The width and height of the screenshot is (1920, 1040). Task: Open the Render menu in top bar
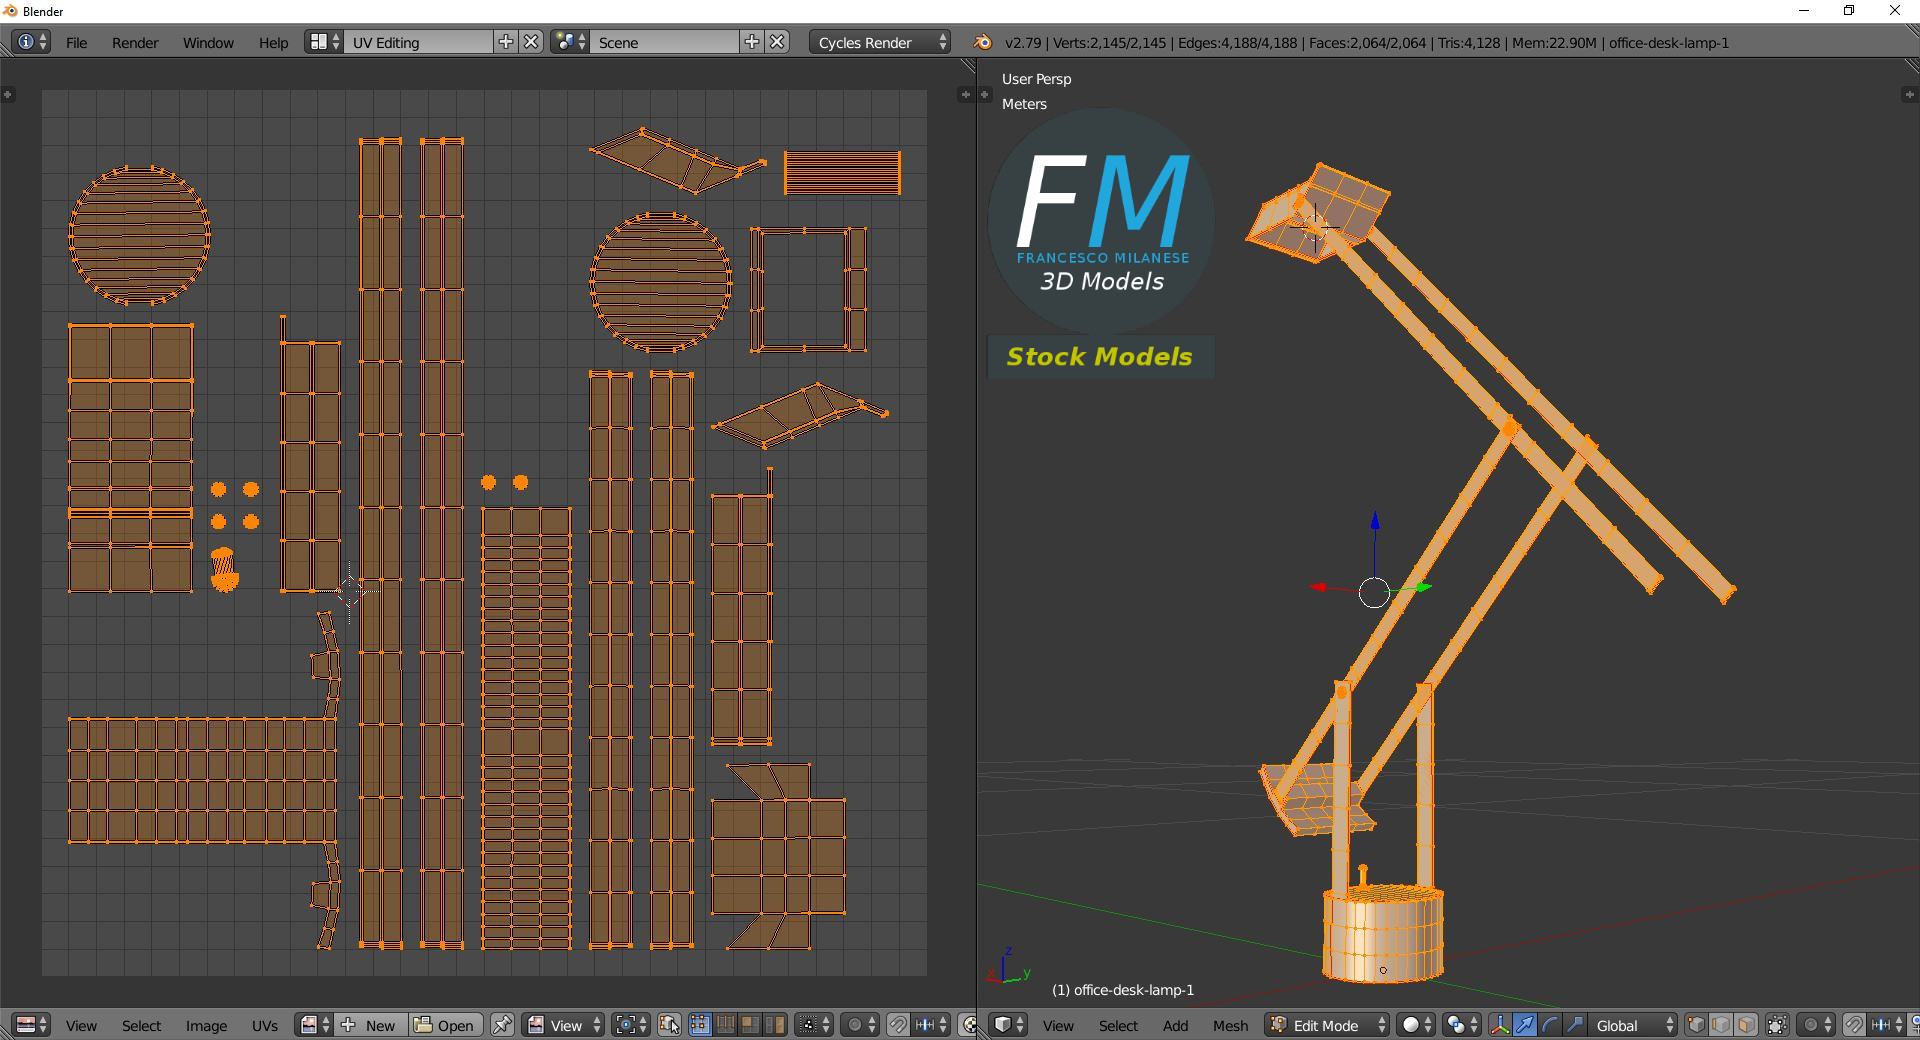coord(135,42)
